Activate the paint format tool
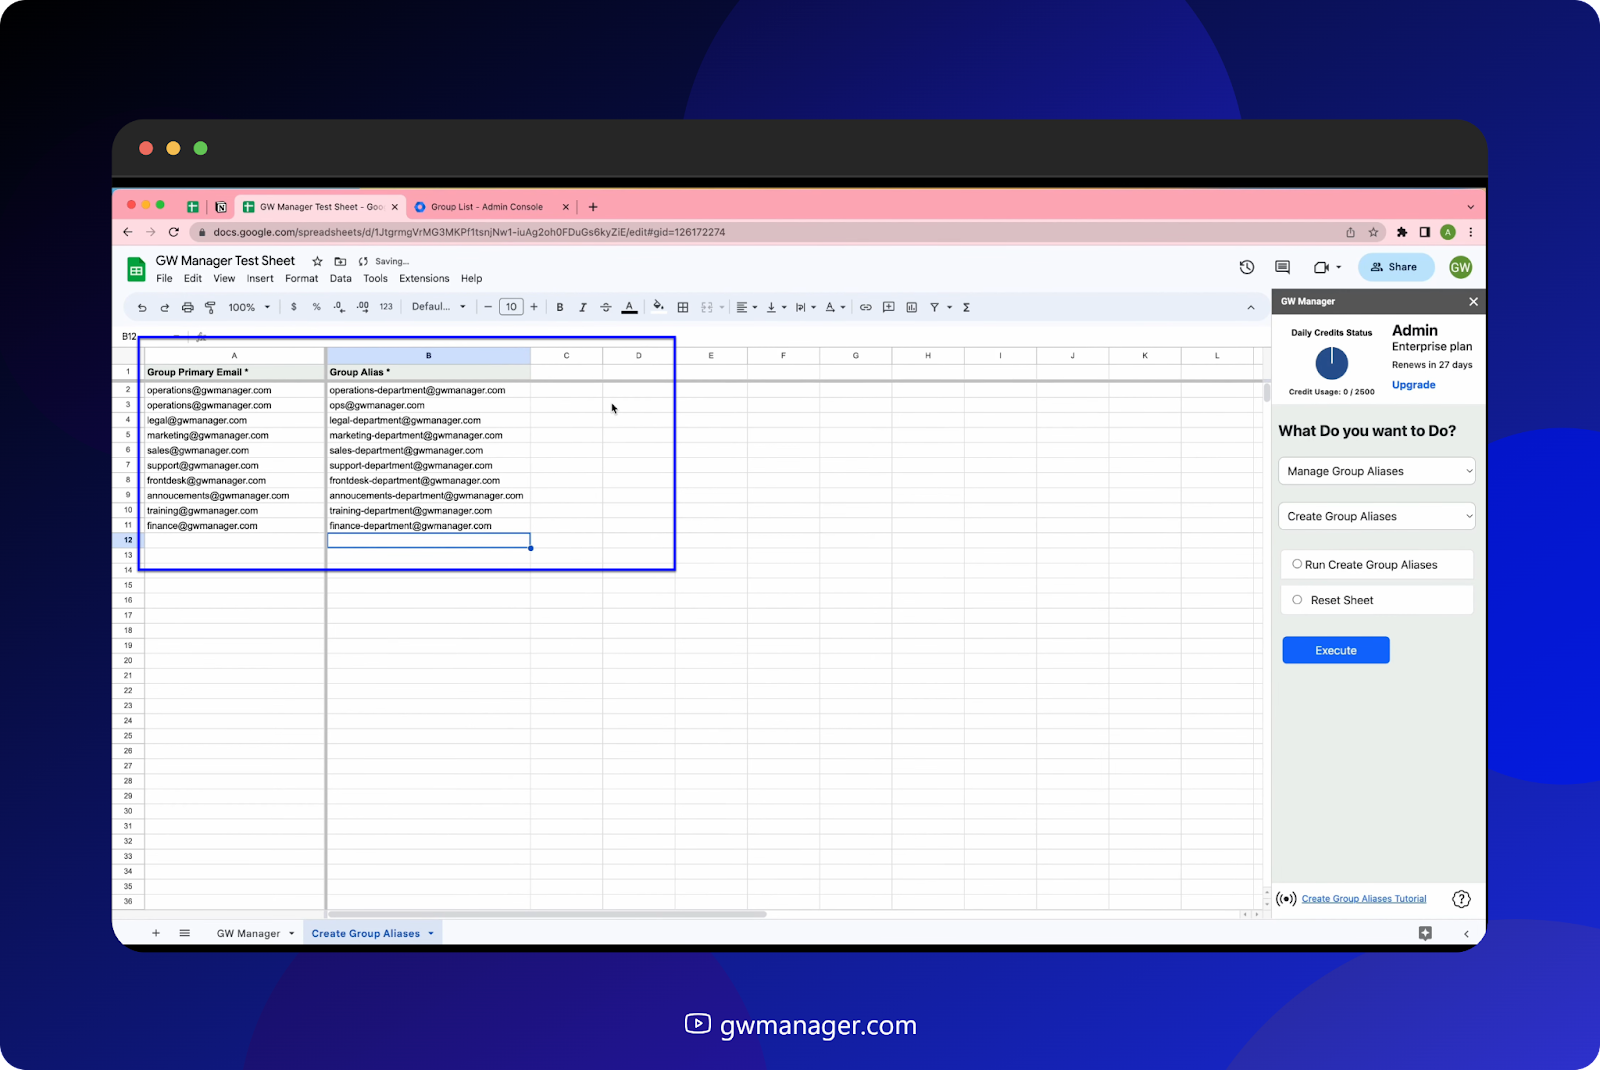Image resolution: width=1600 pixels, height=1070 pixels. (210, 307)
